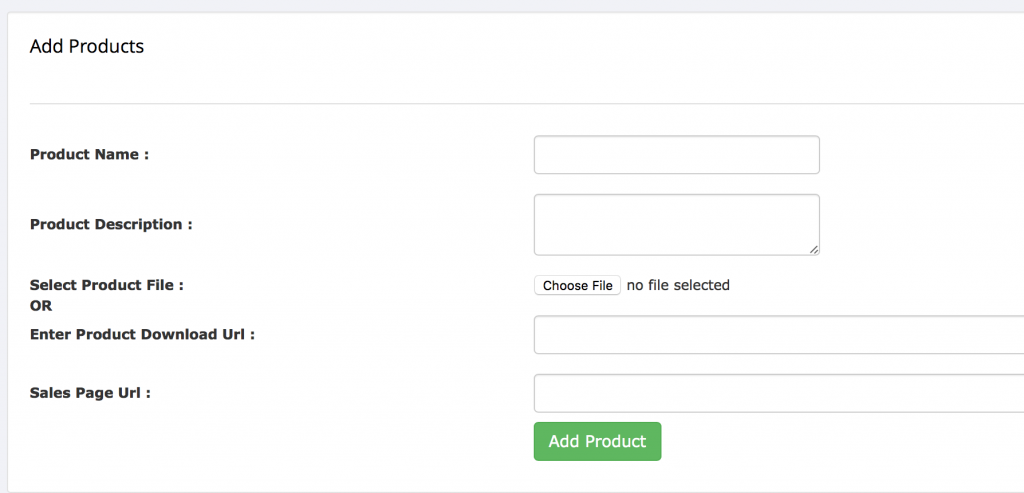Click the gray area below the form panel
Image resolution: width=1024 pixels, height=493 pixels.
[x=500, y=491]
